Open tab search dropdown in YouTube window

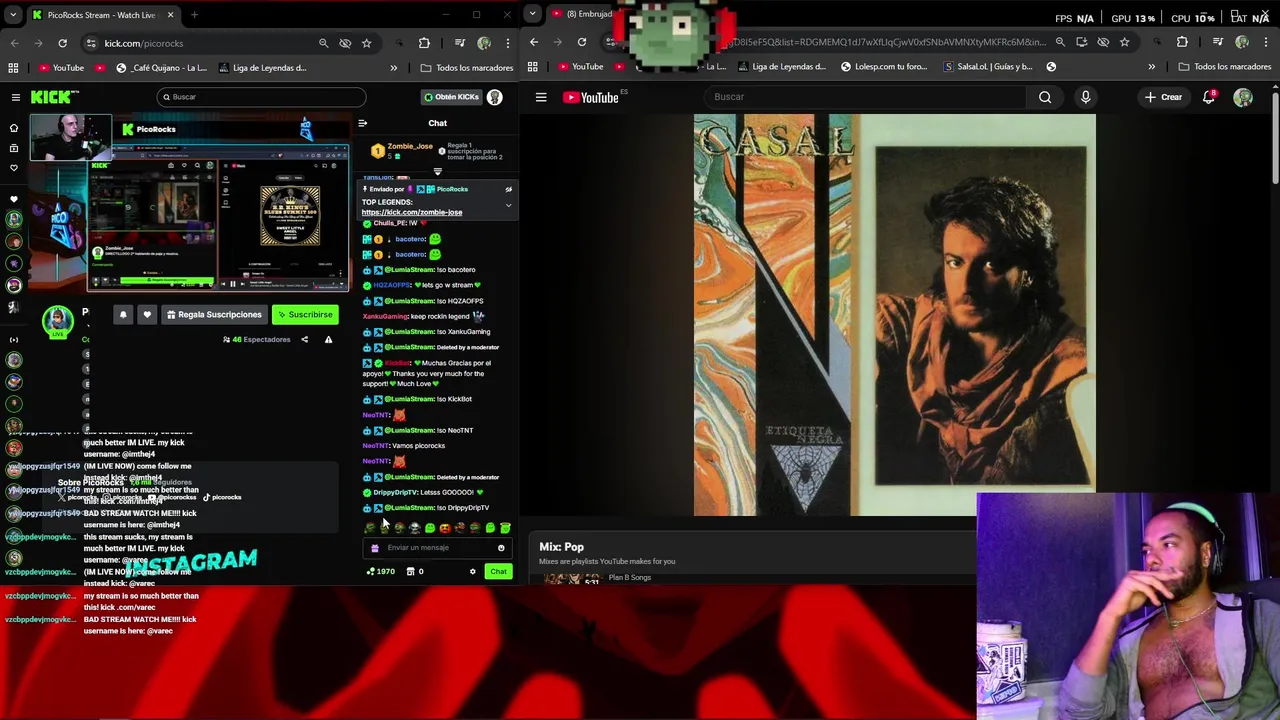pos(532,14)
